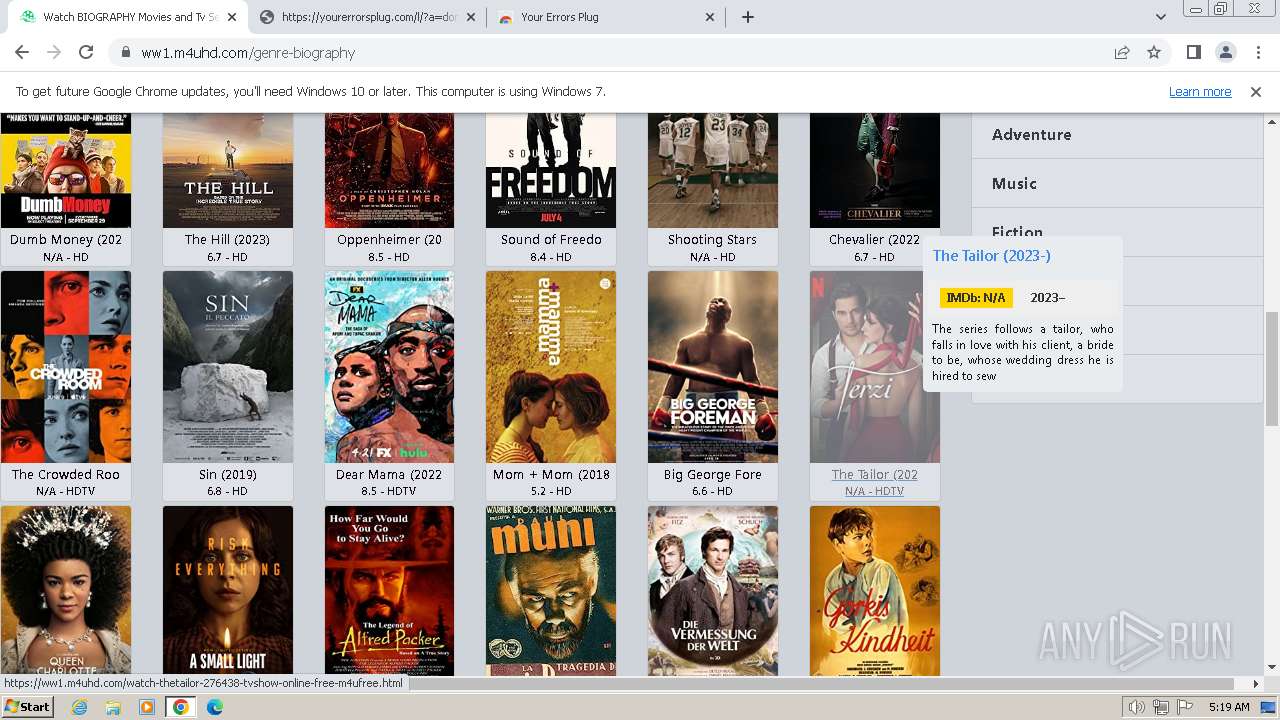
Task: Open the Dumb Money poster
Action: click(66, 170)
